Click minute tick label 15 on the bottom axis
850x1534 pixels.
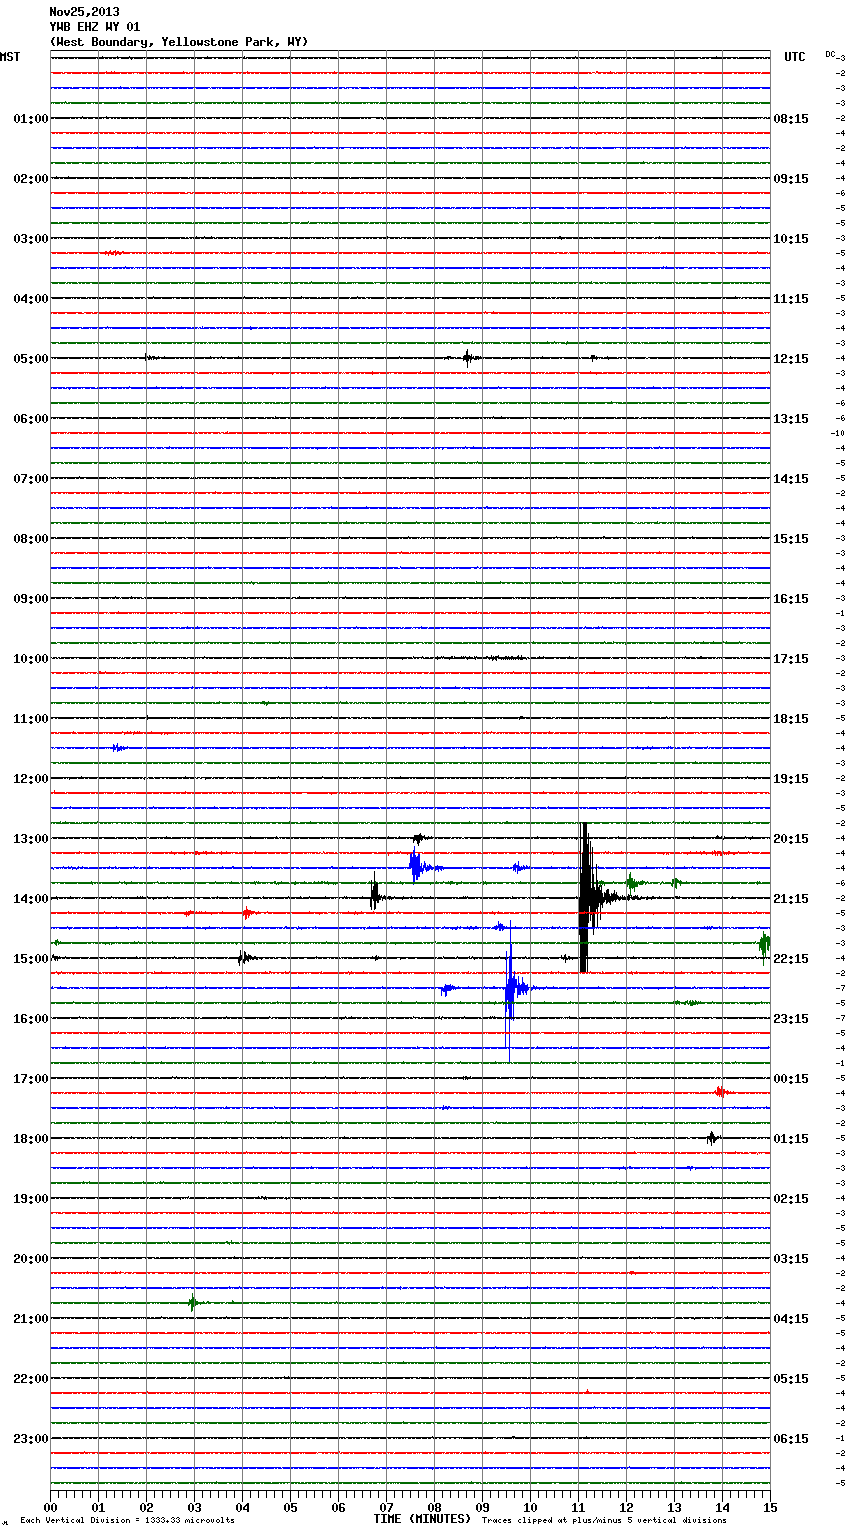[x=770, y=1507]
